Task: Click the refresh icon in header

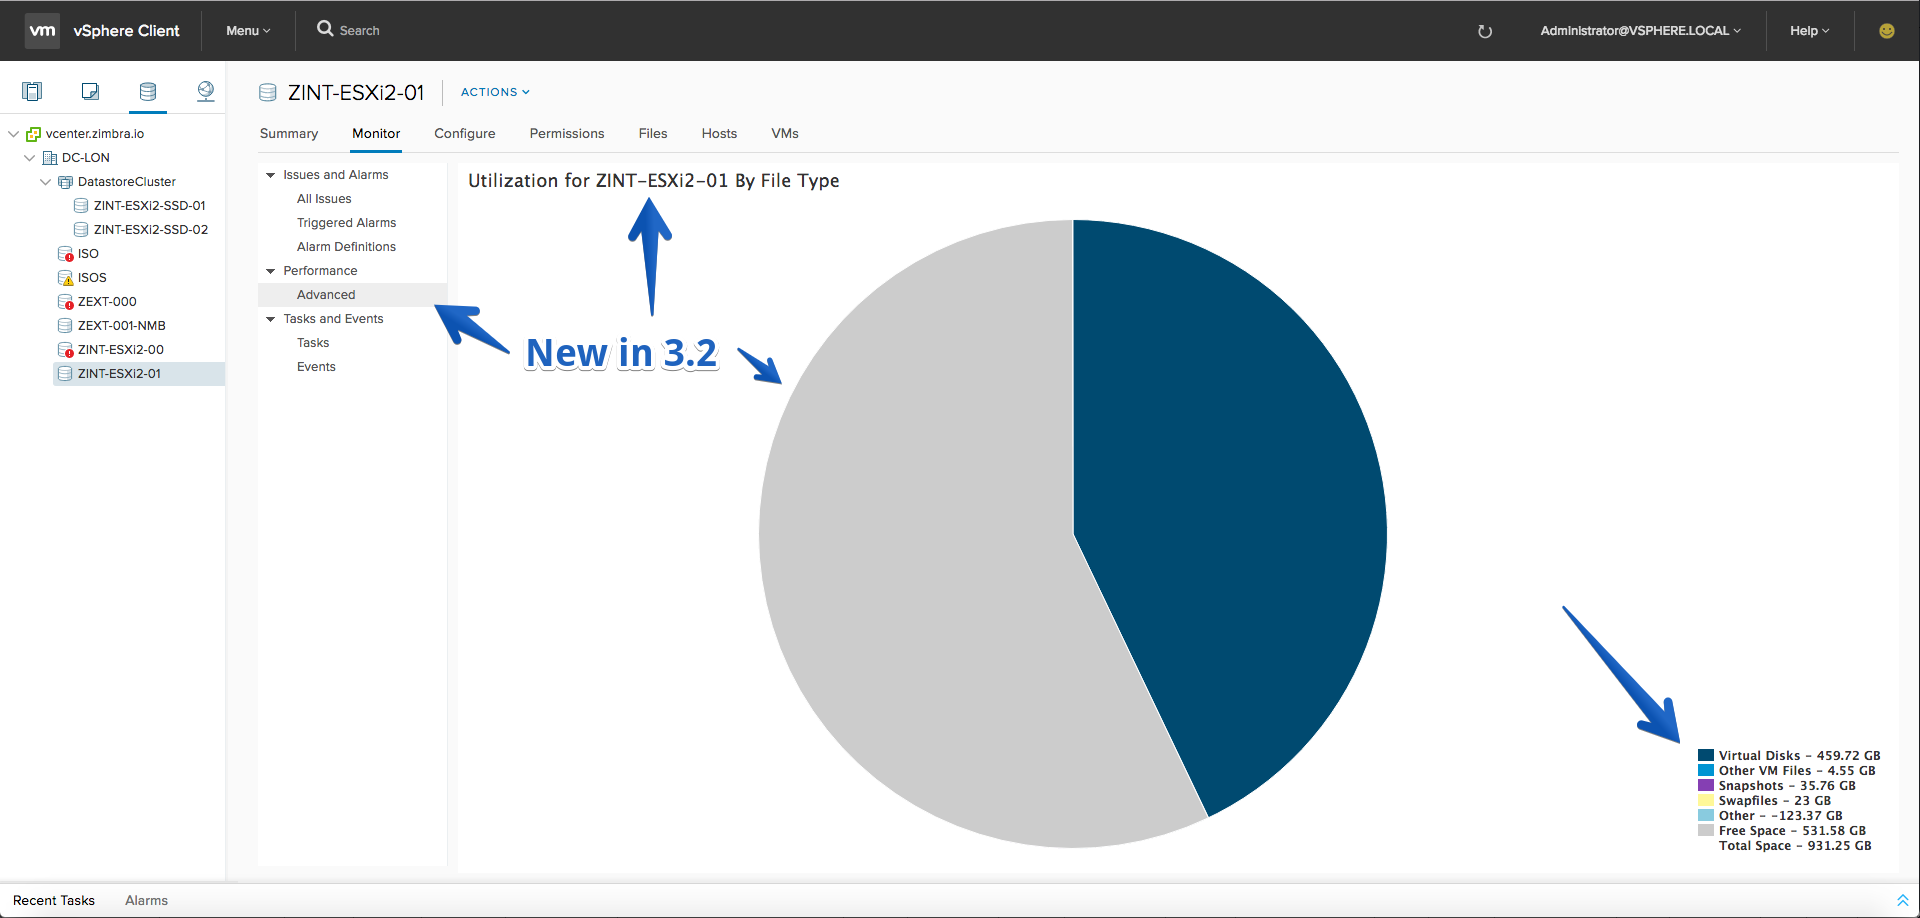Action: (1485, 31)
